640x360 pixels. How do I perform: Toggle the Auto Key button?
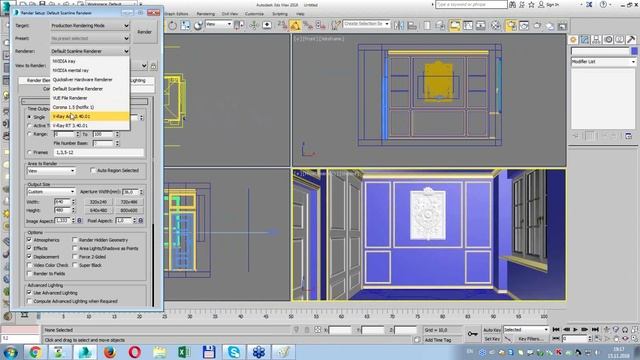492,330
